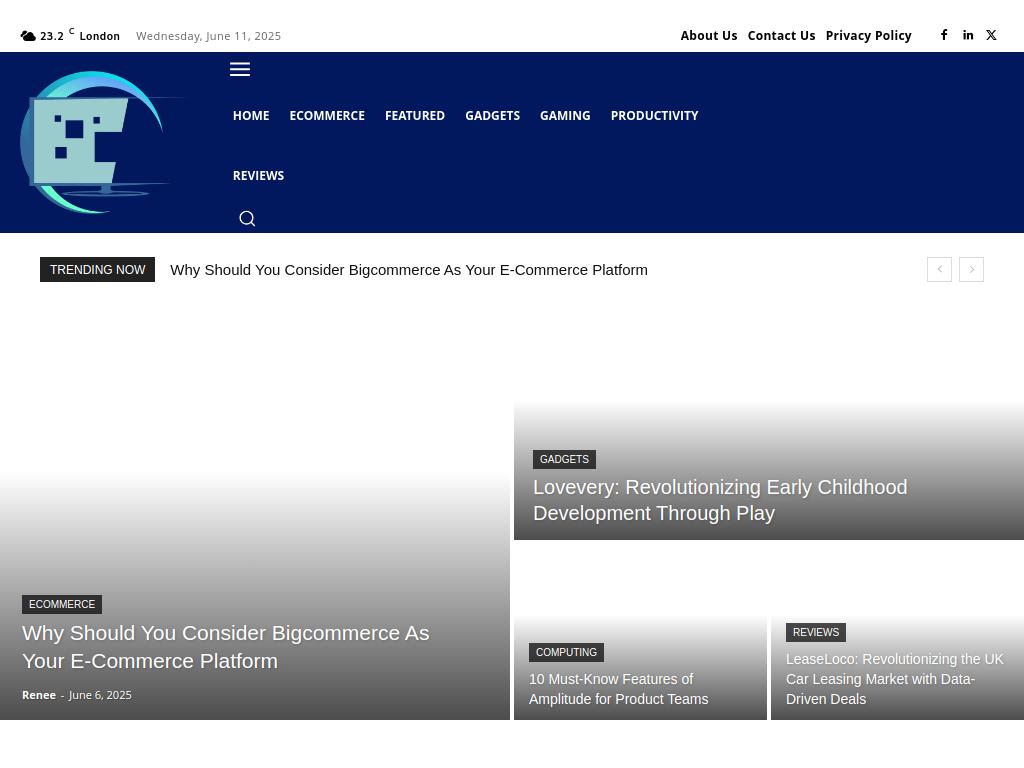This screenshot has width=1024, height=768.
Task: Click the ECOMMERCE category tag
Action: (x=62, y=604)
